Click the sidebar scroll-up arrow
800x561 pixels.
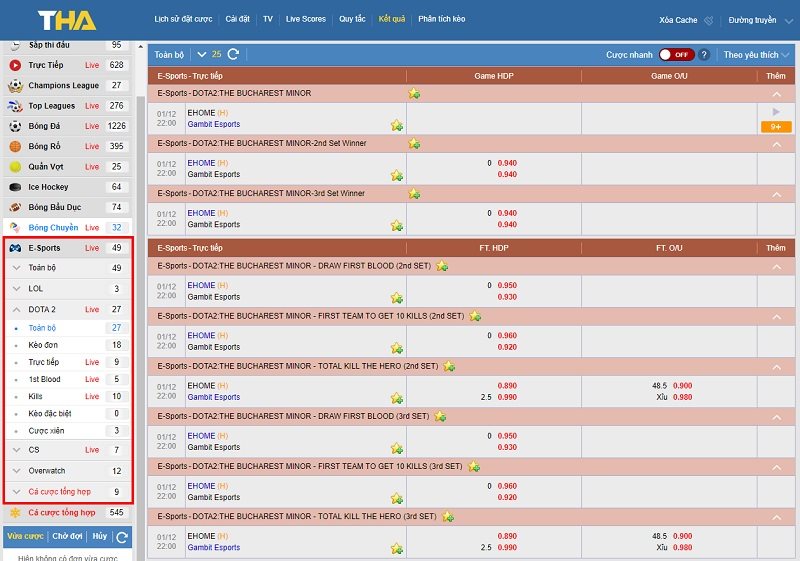pyautogui.click(x=140, y=47)
